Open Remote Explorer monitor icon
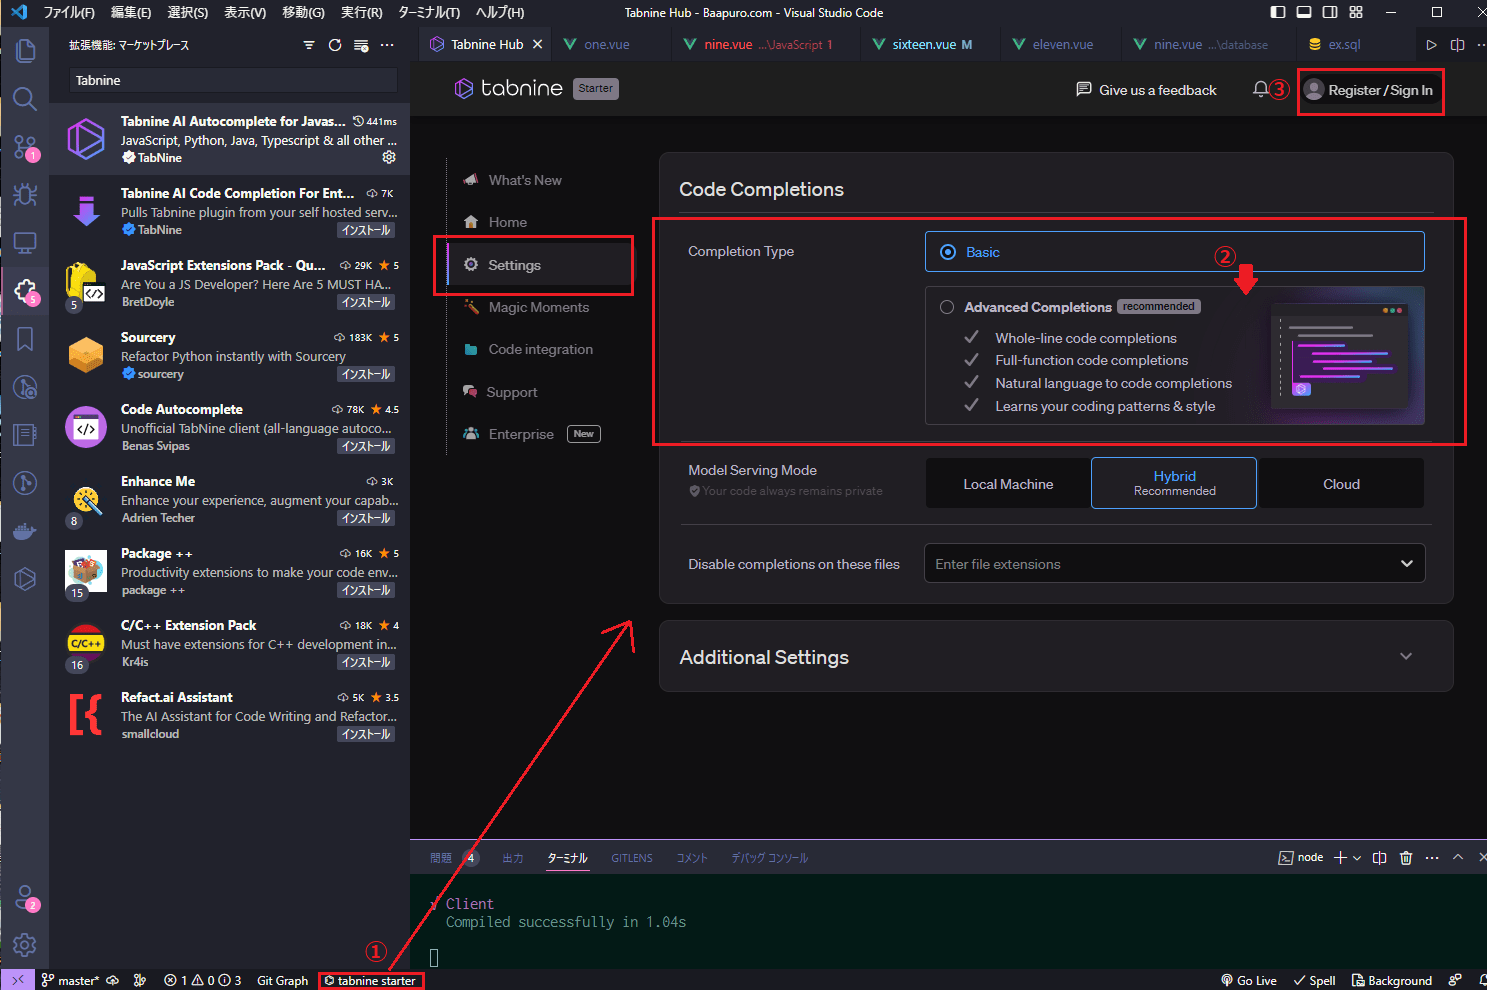This screenshot has height=990, width=1487. [x=25, y=243]
